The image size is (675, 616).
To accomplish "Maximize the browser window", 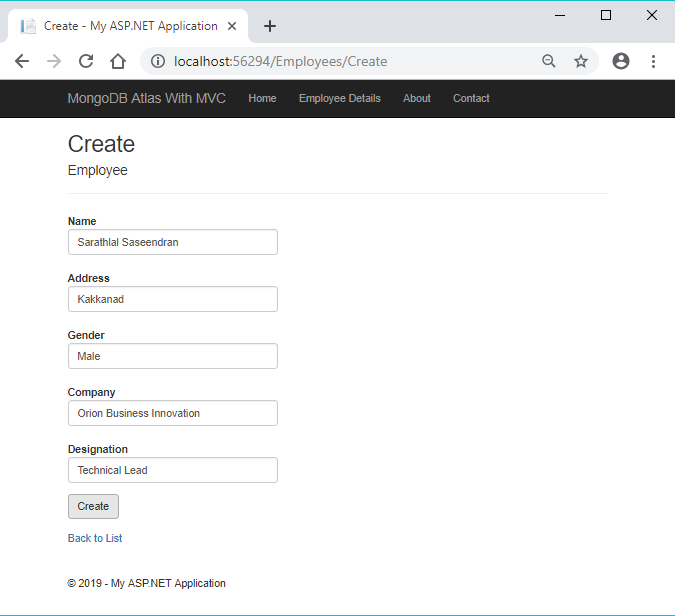I will [x=606, y=15].
